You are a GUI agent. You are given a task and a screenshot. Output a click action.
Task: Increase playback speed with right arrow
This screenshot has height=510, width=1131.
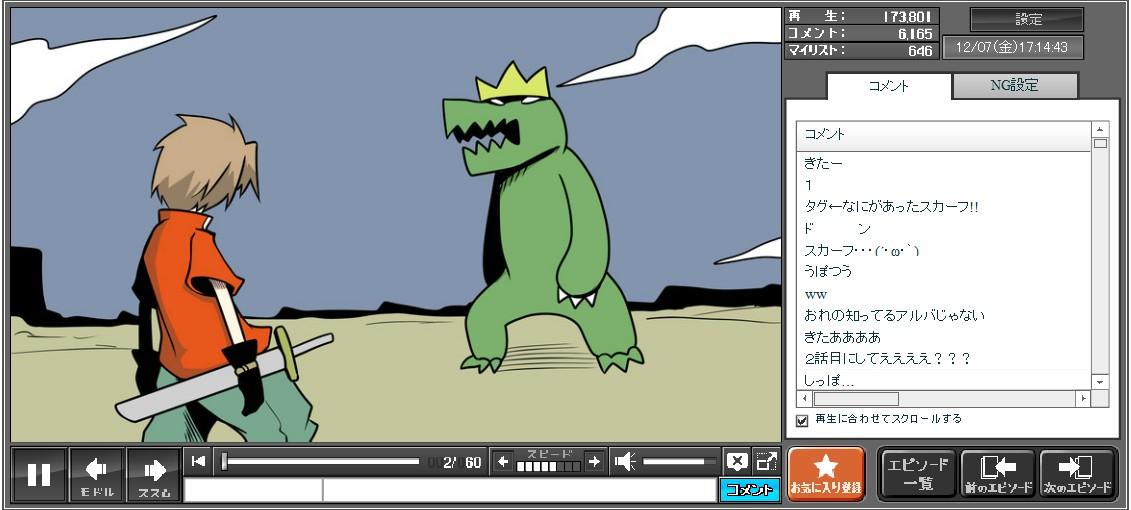[x=594, y=461]
